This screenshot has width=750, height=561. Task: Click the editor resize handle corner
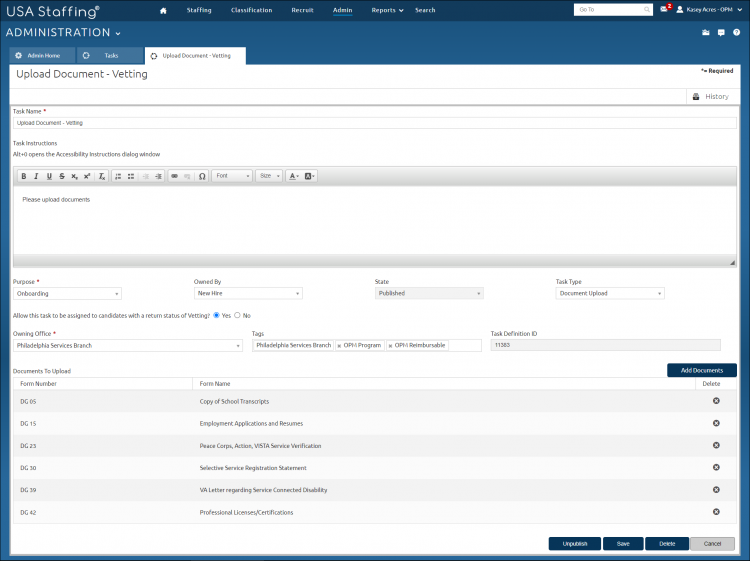732,263
